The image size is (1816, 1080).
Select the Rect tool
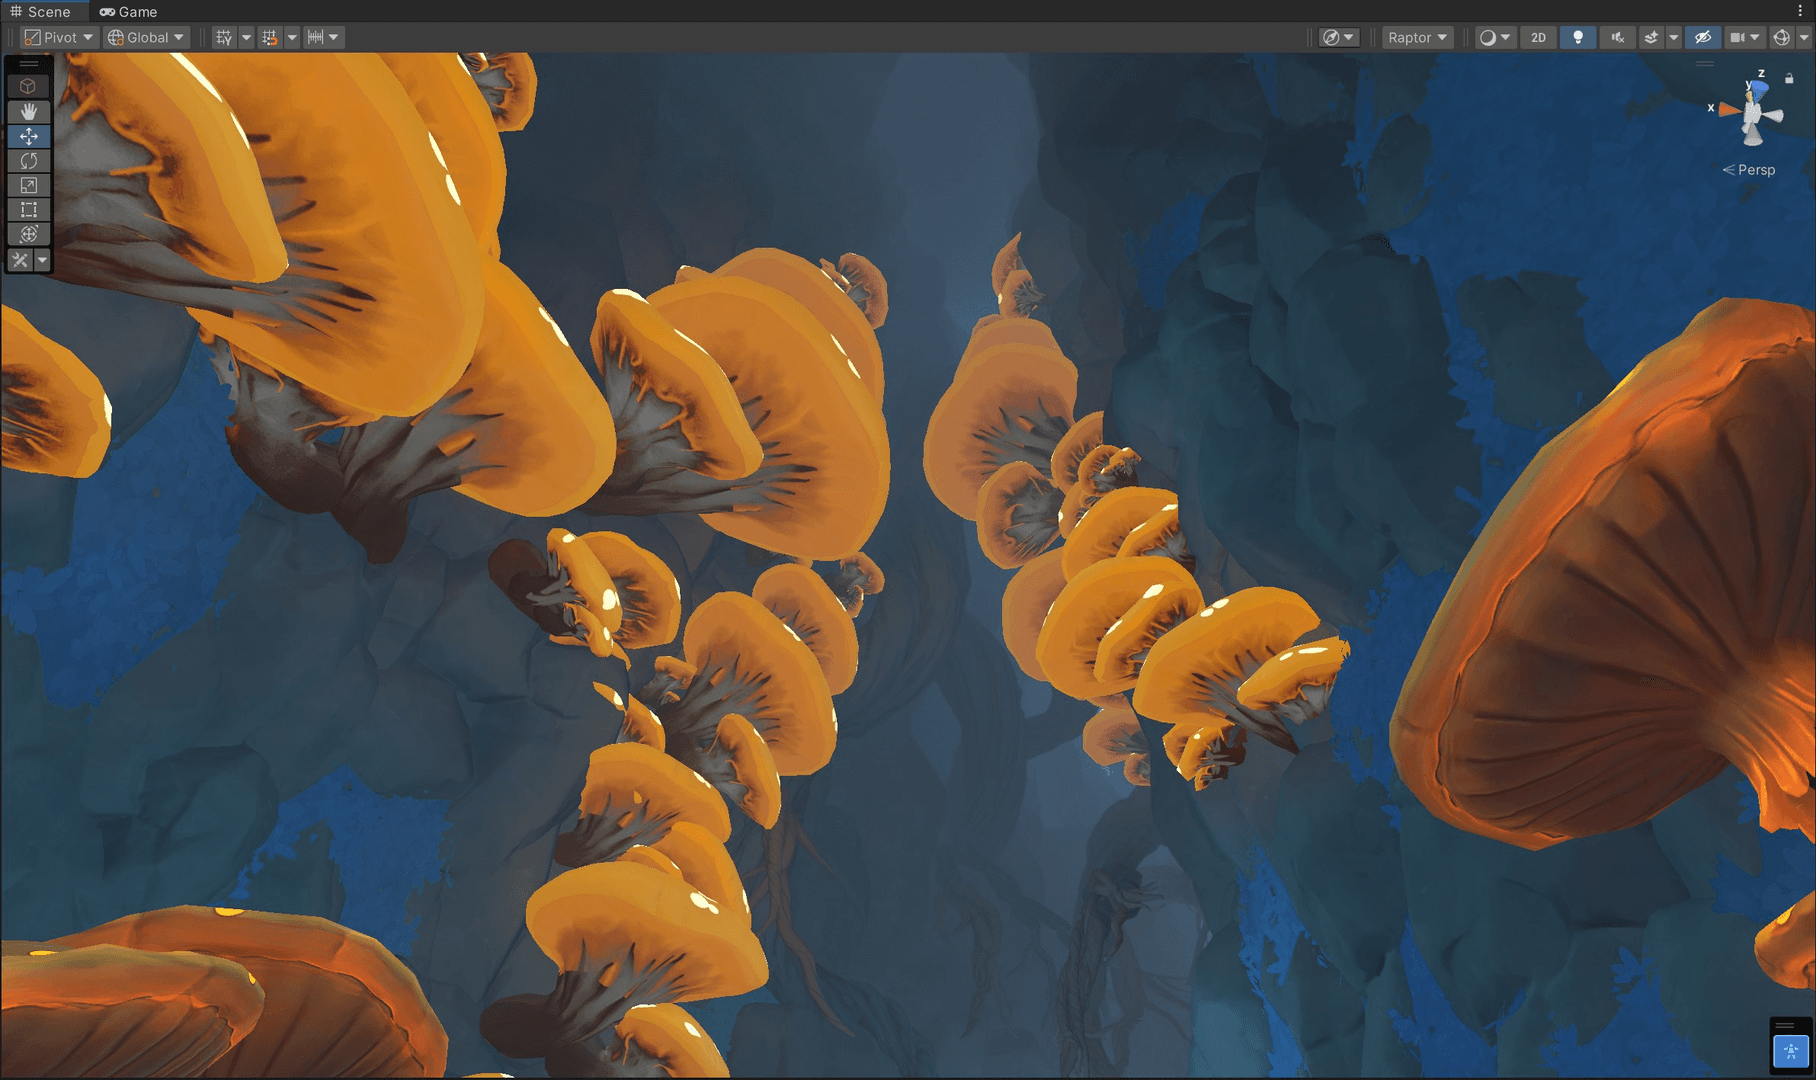point(28,210)
